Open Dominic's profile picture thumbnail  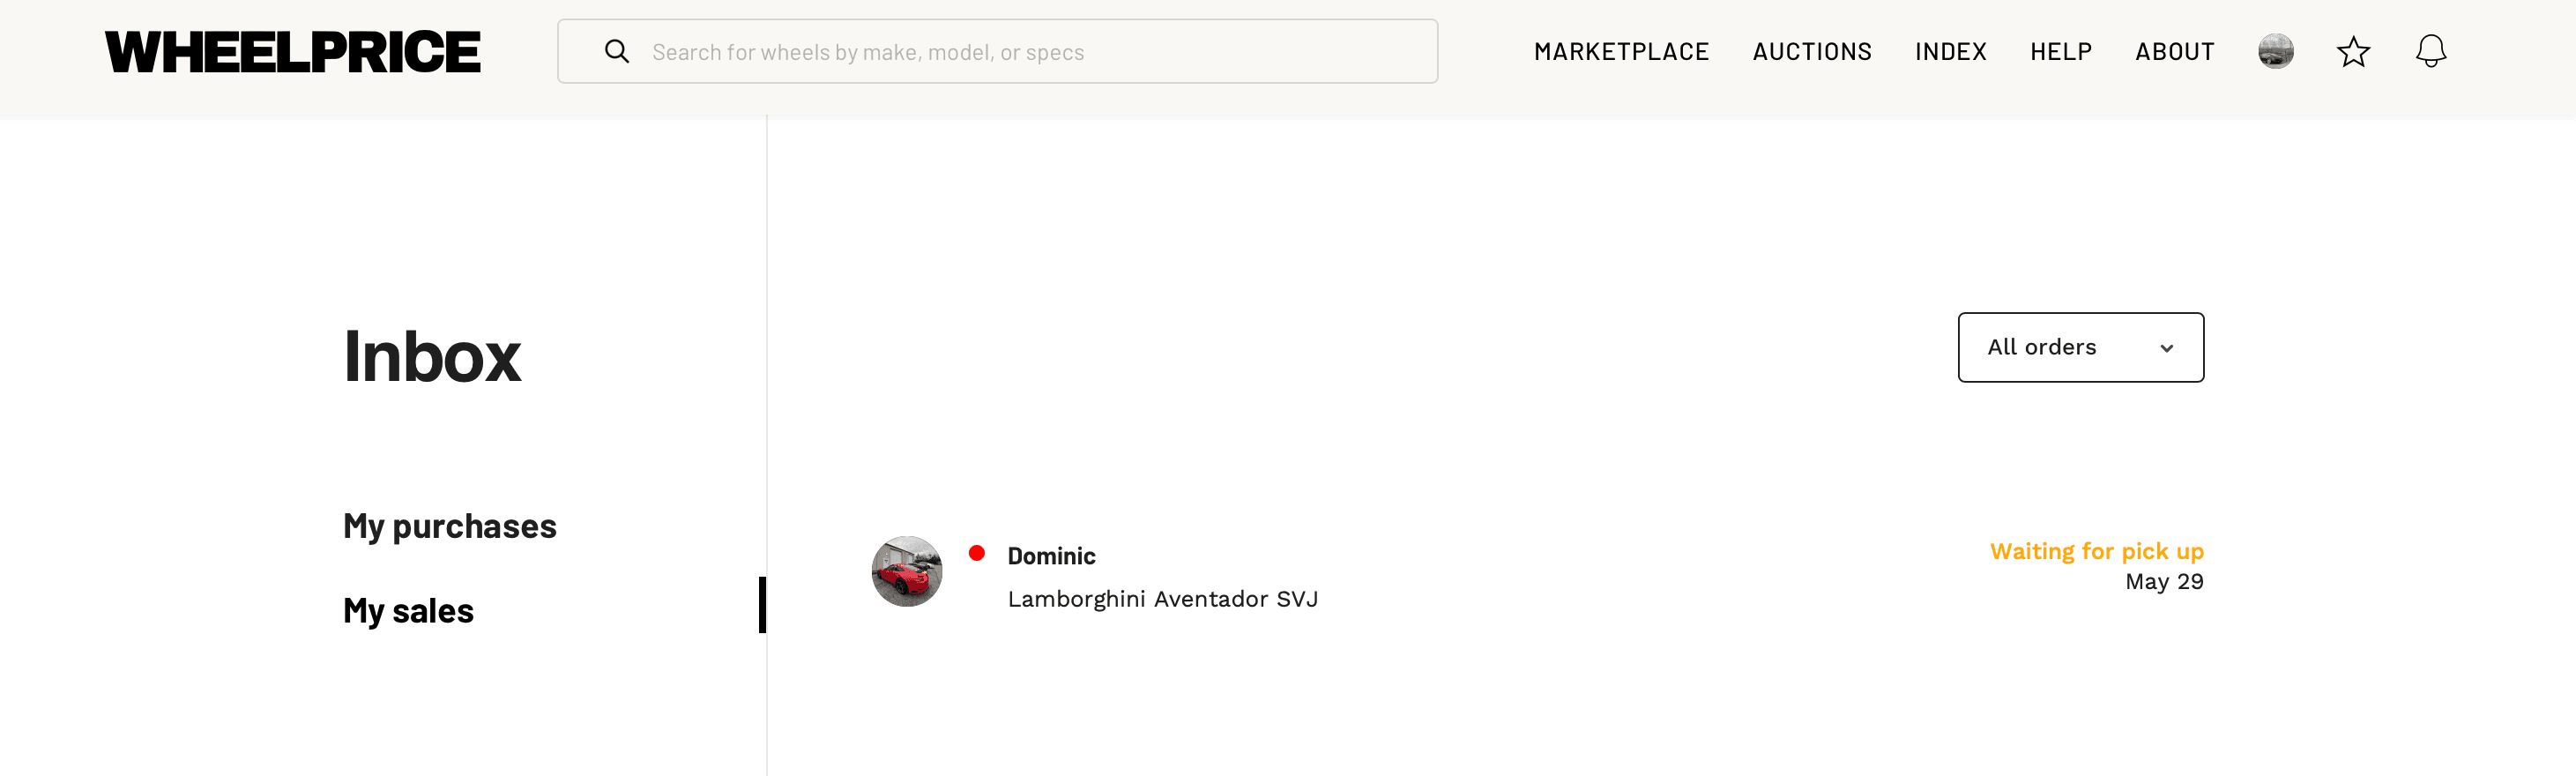coord(907,572)
